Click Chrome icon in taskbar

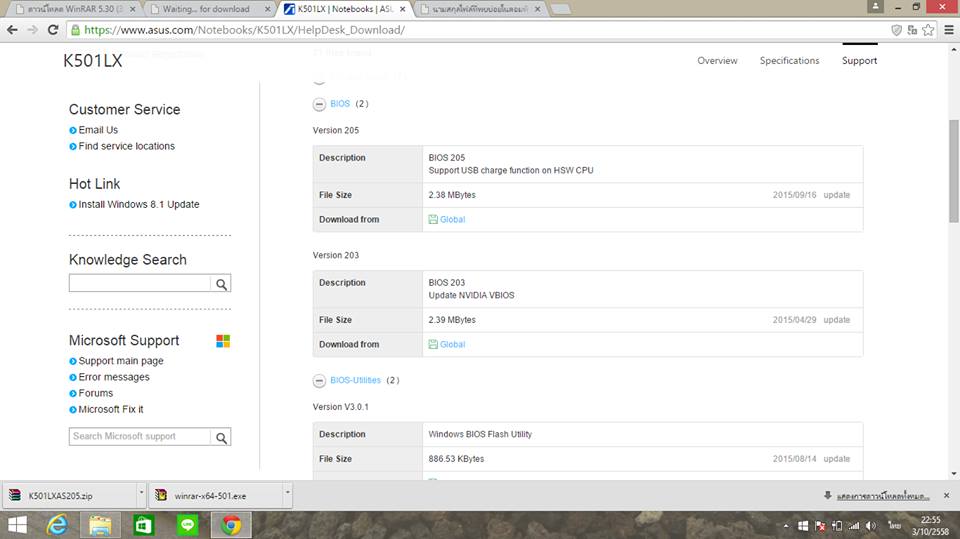pyautogui.click(x=231, y=525)
